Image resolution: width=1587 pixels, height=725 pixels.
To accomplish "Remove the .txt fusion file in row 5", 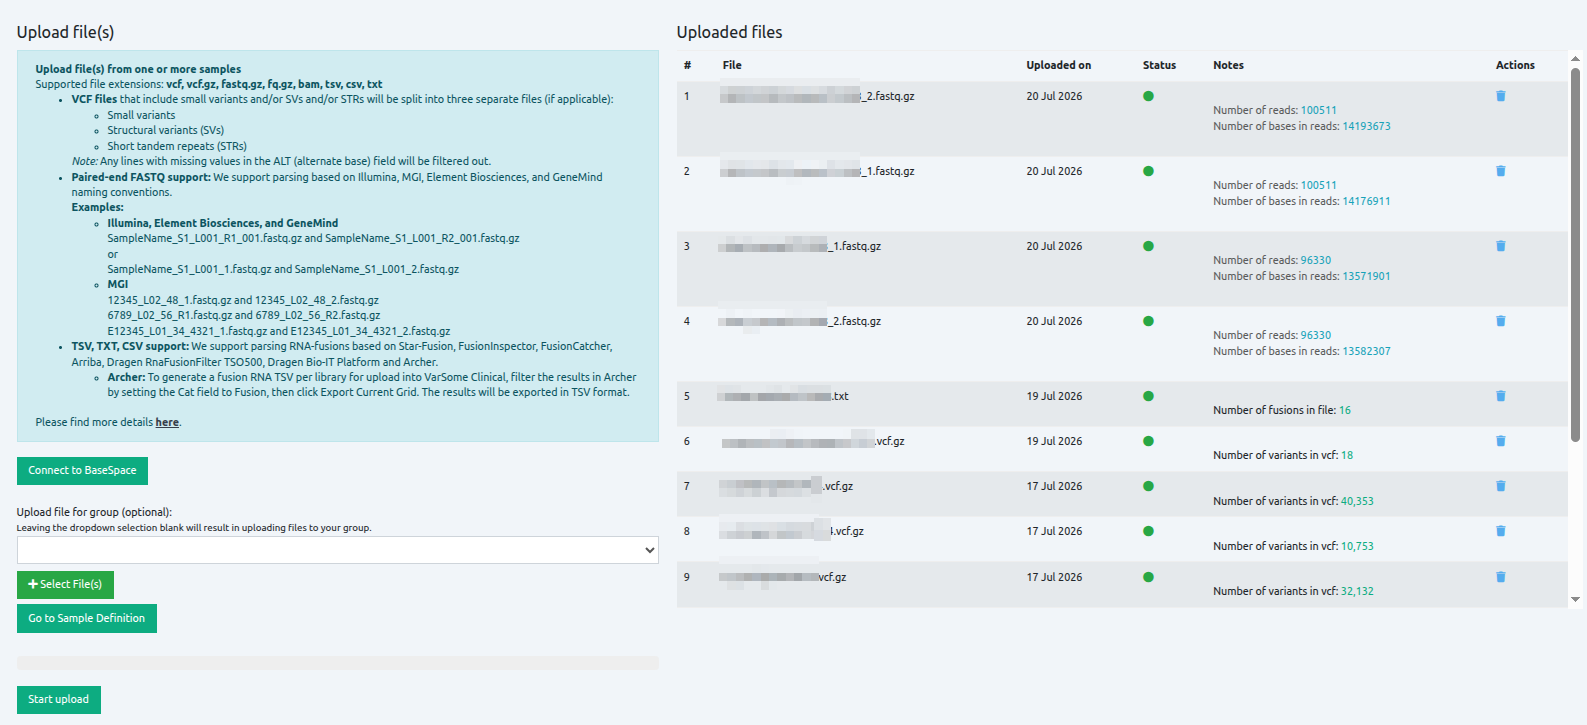I will coord(1500,396).
